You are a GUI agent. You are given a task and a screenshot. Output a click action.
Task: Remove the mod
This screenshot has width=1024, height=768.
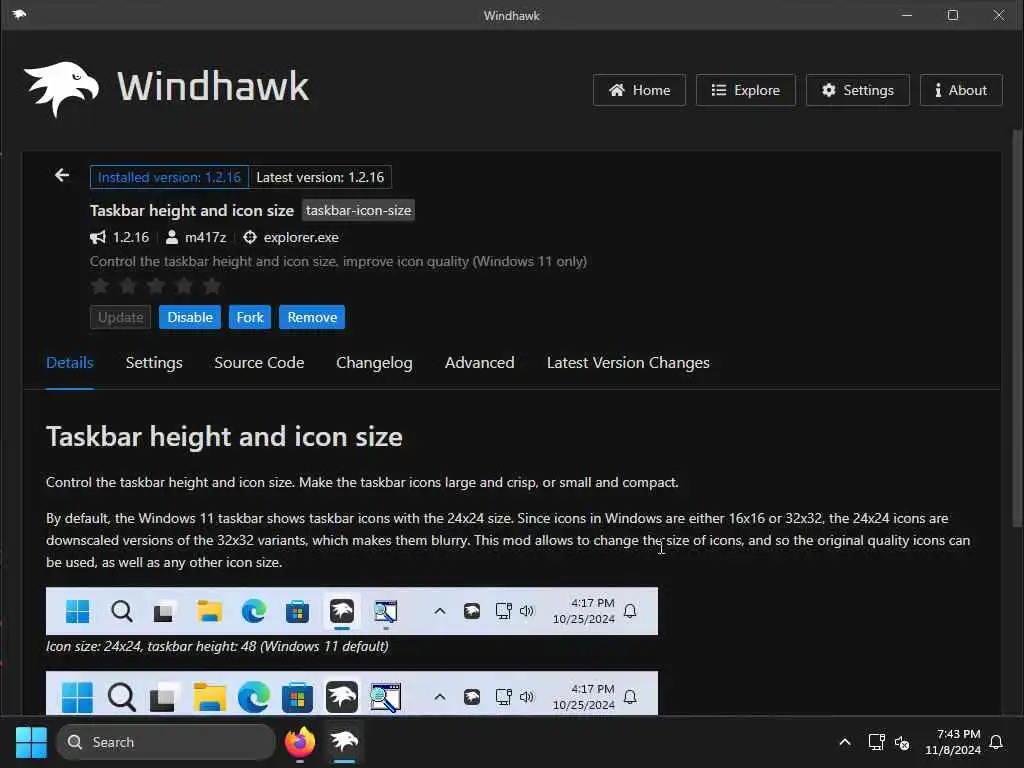(x=312, y=317)
